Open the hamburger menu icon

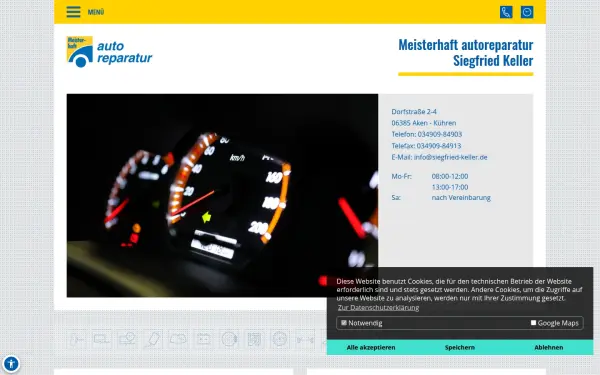coord(73,12)
